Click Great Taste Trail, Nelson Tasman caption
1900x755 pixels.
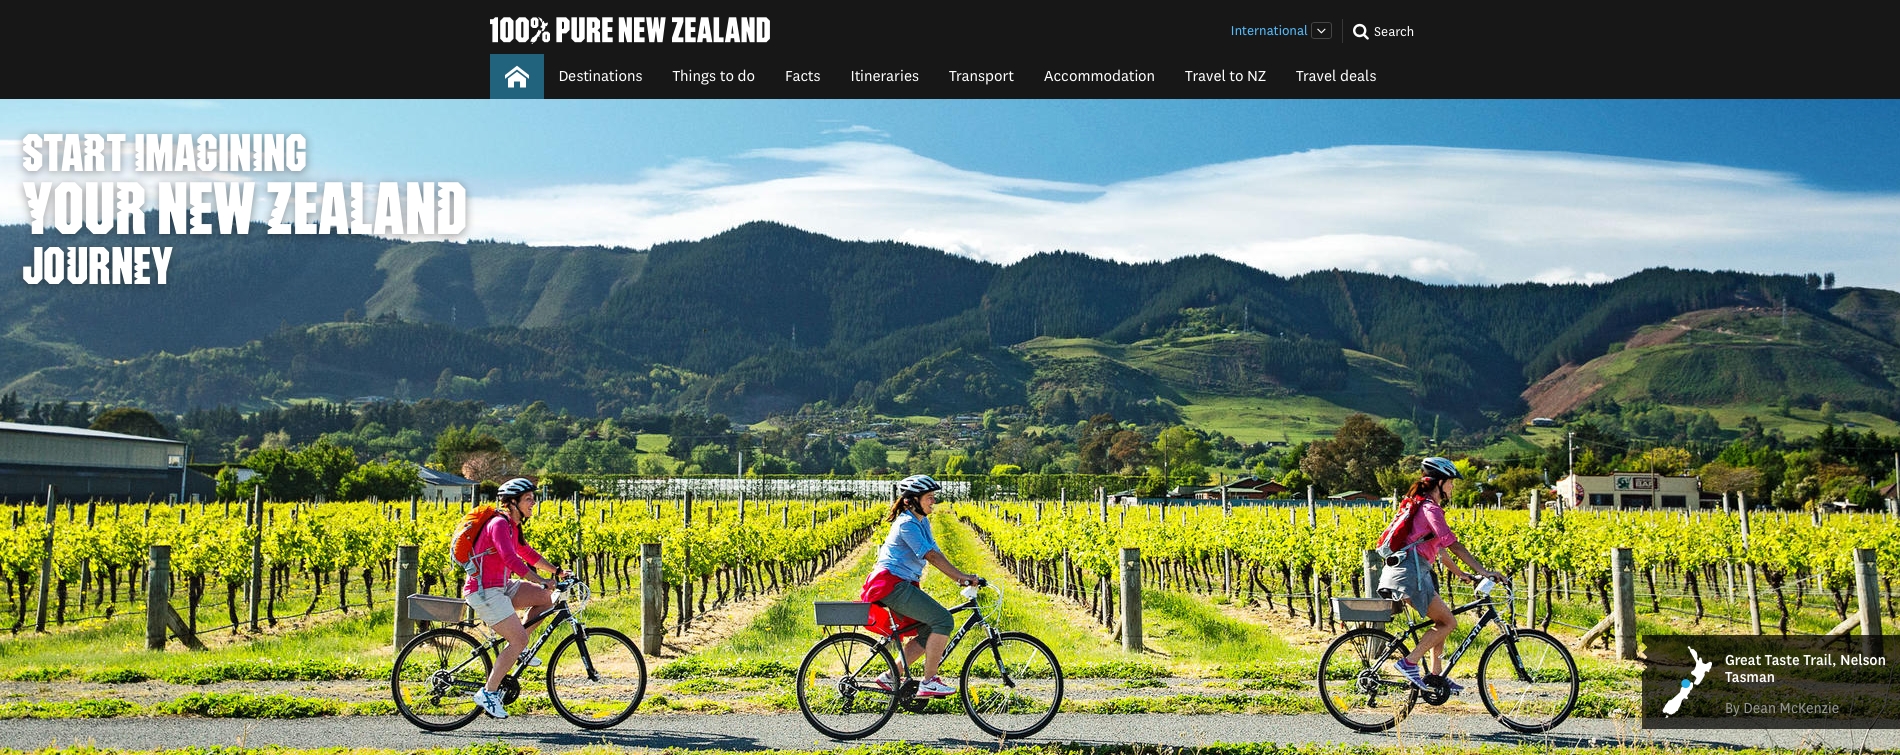[1804, 668]
